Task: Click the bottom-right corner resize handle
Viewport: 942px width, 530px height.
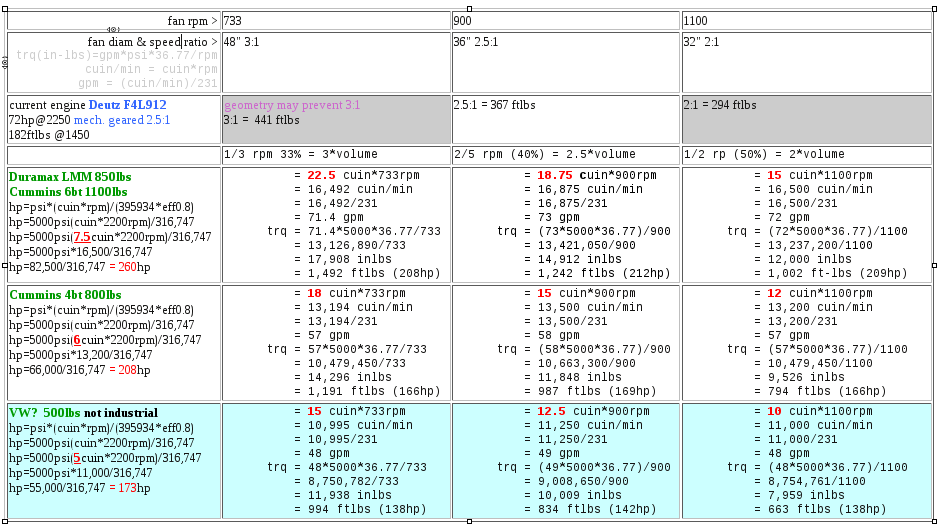Action: tap(935, 521)
